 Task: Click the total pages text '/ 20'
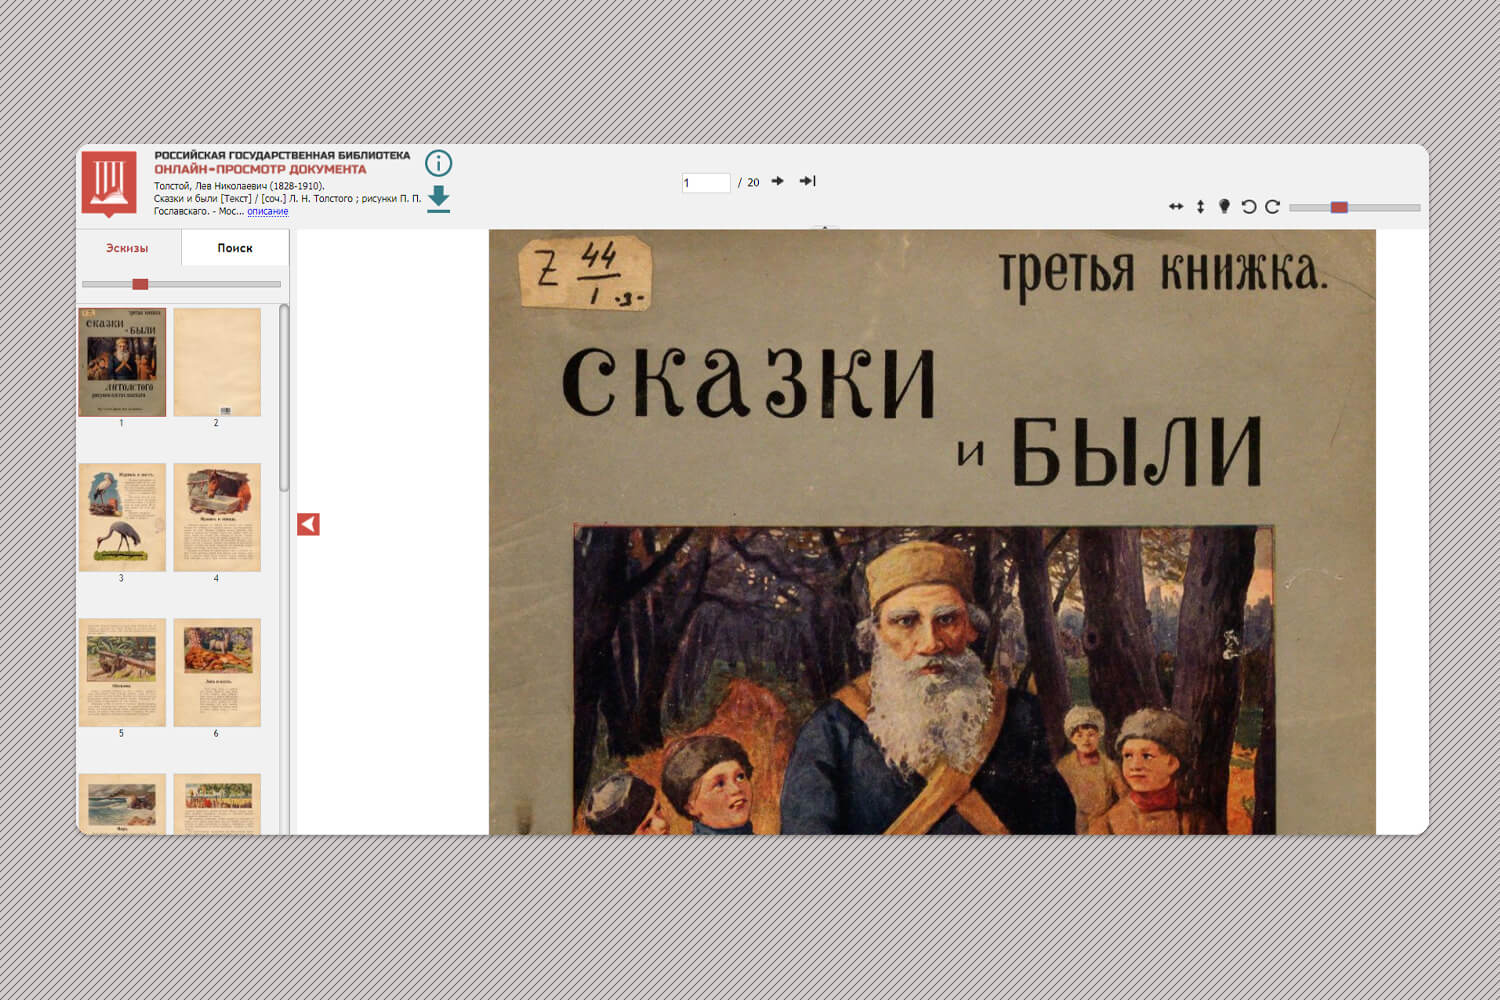click(x=749, y=182)
